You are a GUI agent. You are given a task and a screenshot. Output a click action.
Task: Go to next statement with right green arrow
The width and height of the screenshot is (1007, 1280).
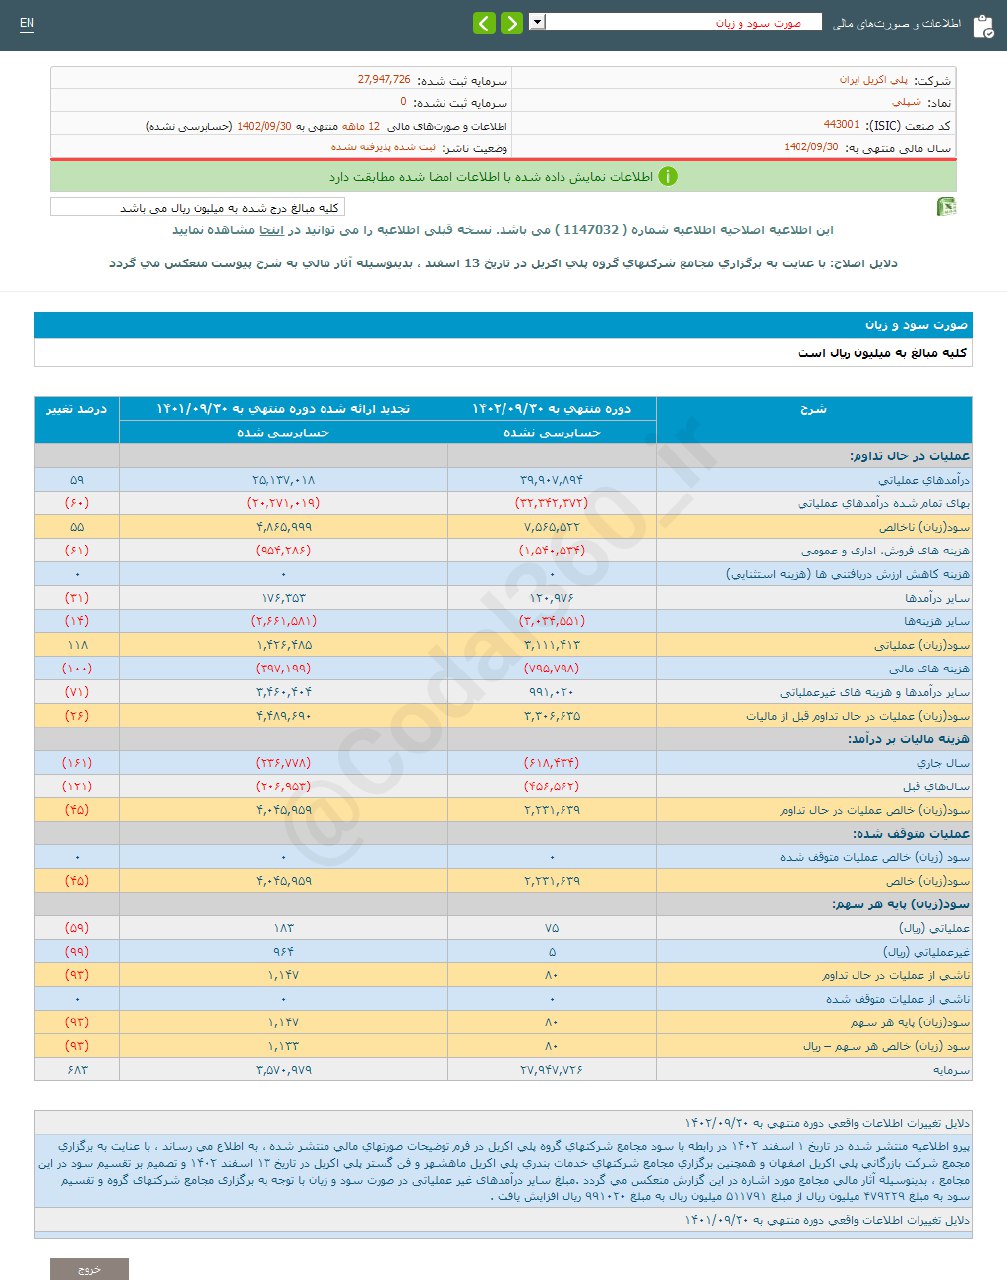pyautogui.click(x=511, y=21)
